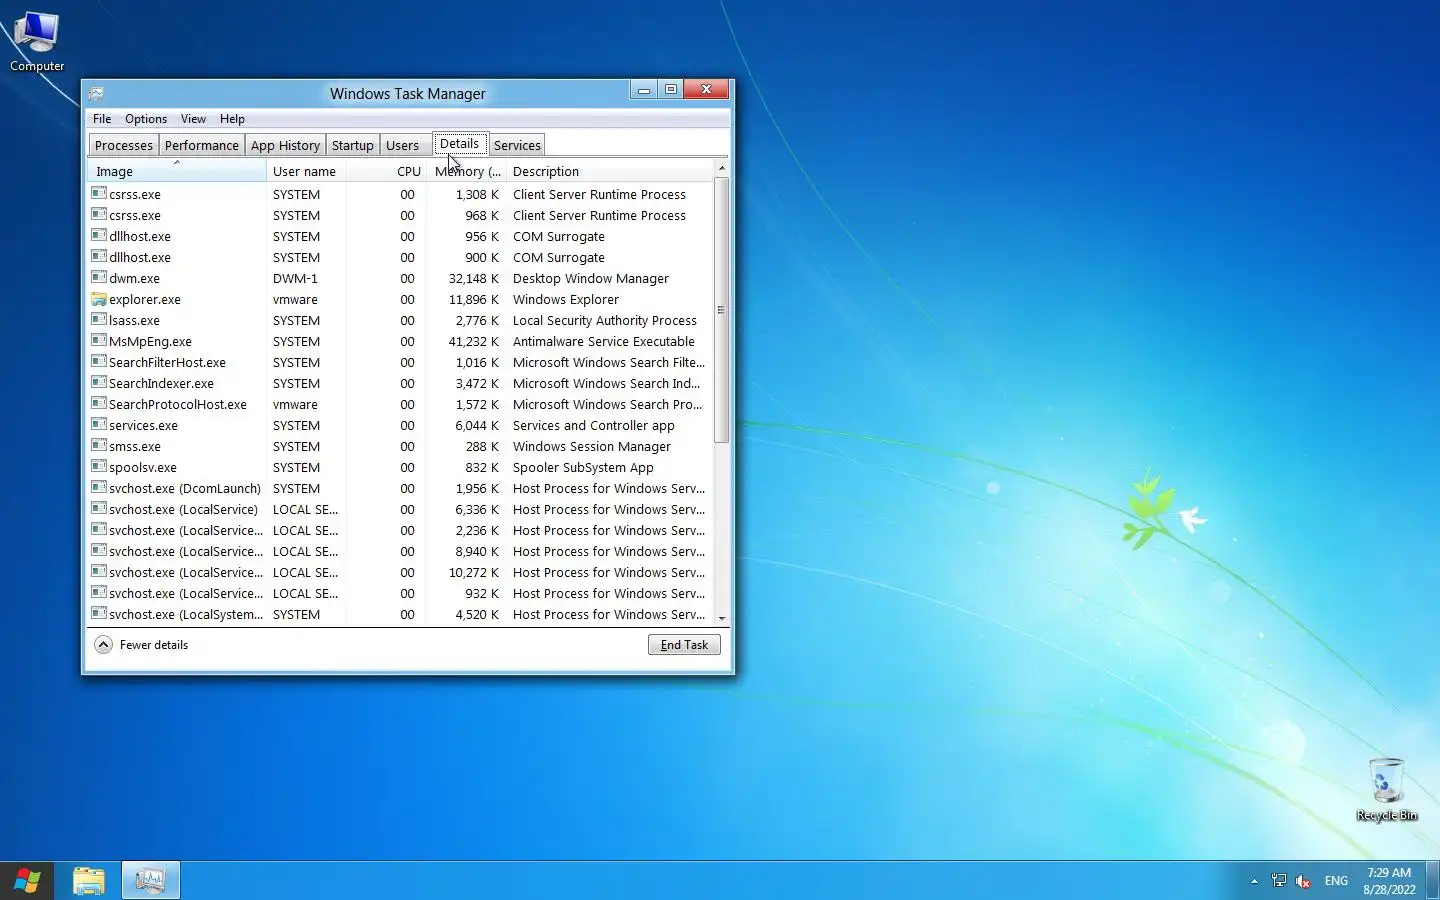
Task: Select the smss.exe process name
Action: coord(135,446)
